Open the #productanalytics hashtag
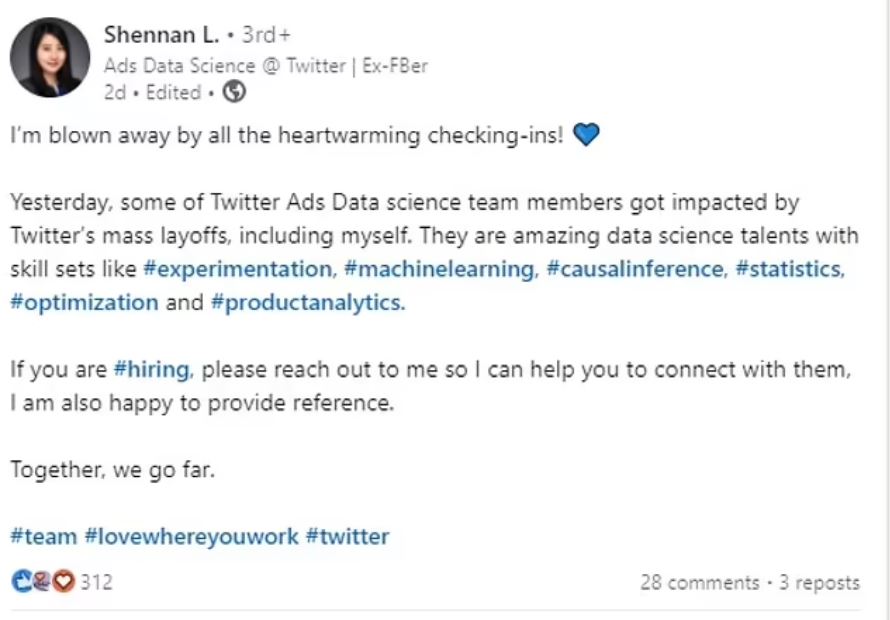Screen dimensions: 890x620 pyautogui.click(x=308, y=303)
